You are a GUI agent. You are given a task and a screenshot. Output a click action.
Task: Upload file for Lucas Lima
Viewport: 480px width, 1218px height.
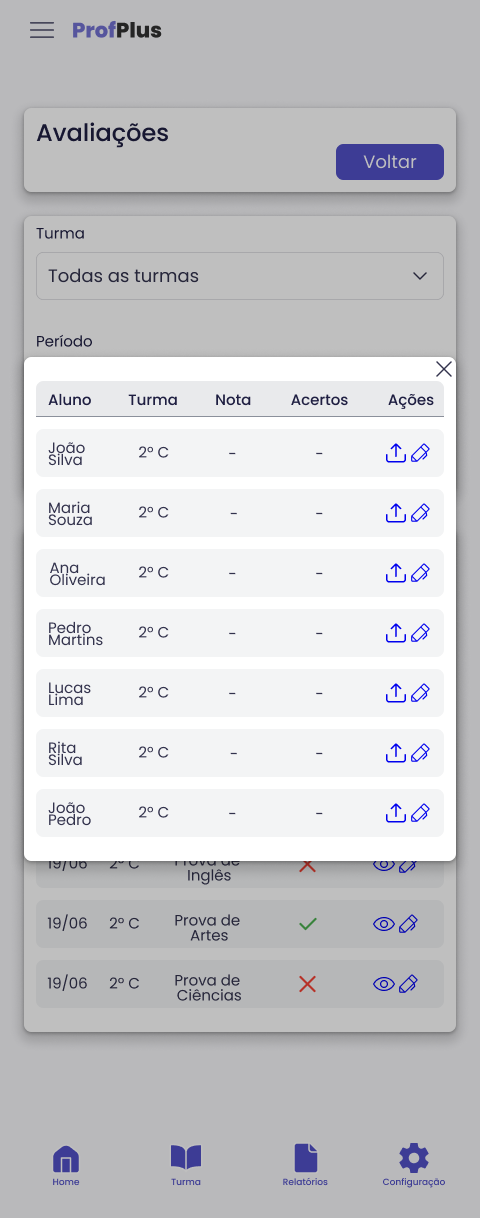(x=396, y=693)
